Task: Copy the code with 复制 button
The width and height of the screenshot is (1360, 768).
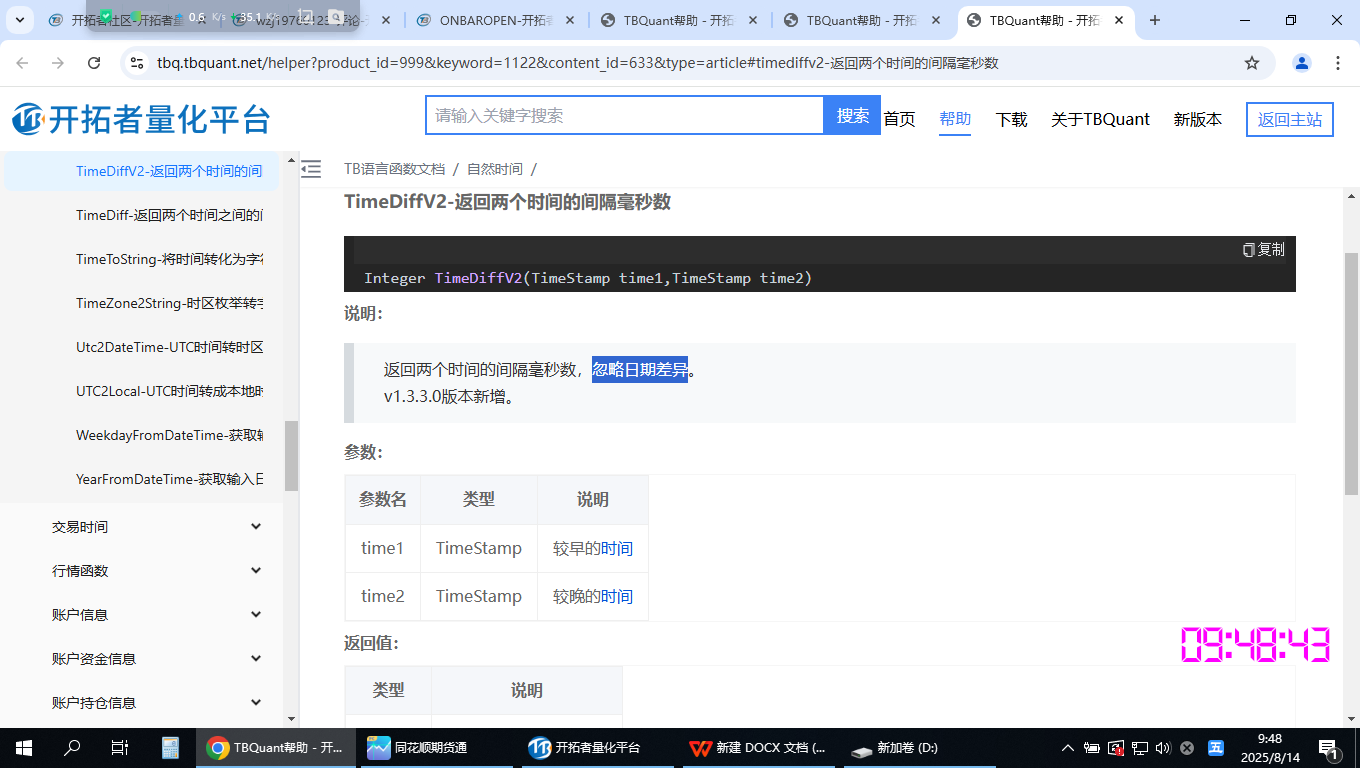Action: tap(1264, 250)
